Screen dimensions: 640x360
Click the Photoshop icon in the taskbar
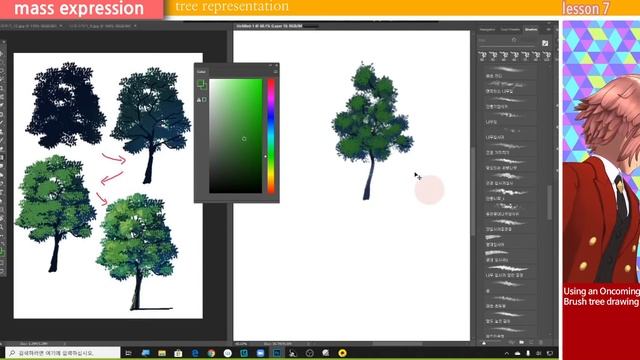coord(277,353)
